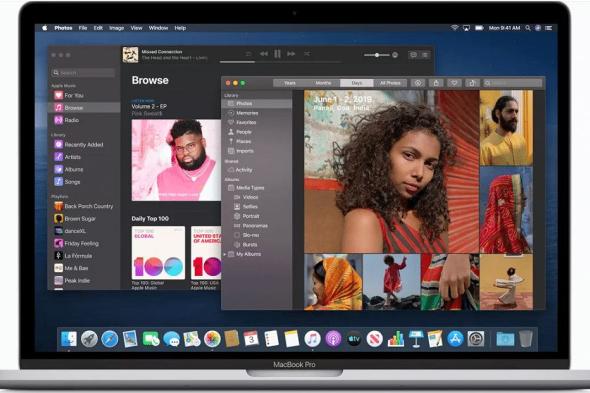This screenshot has height=393, width=590.
Task: Select Radio in Music sidebar
Action: pyautogui.click(x=84, y=120)
